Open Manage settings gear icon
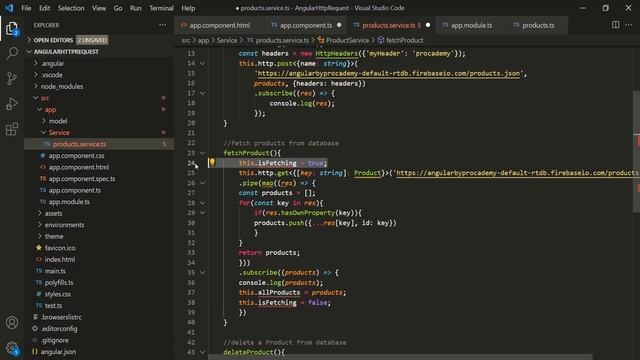The image size is (640, 360). [12, 348]
